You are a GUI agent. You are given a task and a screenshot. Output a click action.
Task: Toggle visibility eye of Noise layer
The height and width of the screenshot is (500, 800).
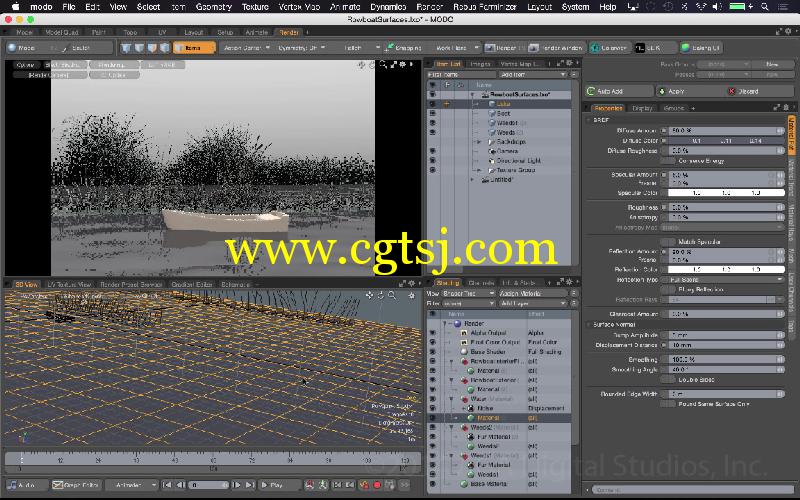coord(433,408)
